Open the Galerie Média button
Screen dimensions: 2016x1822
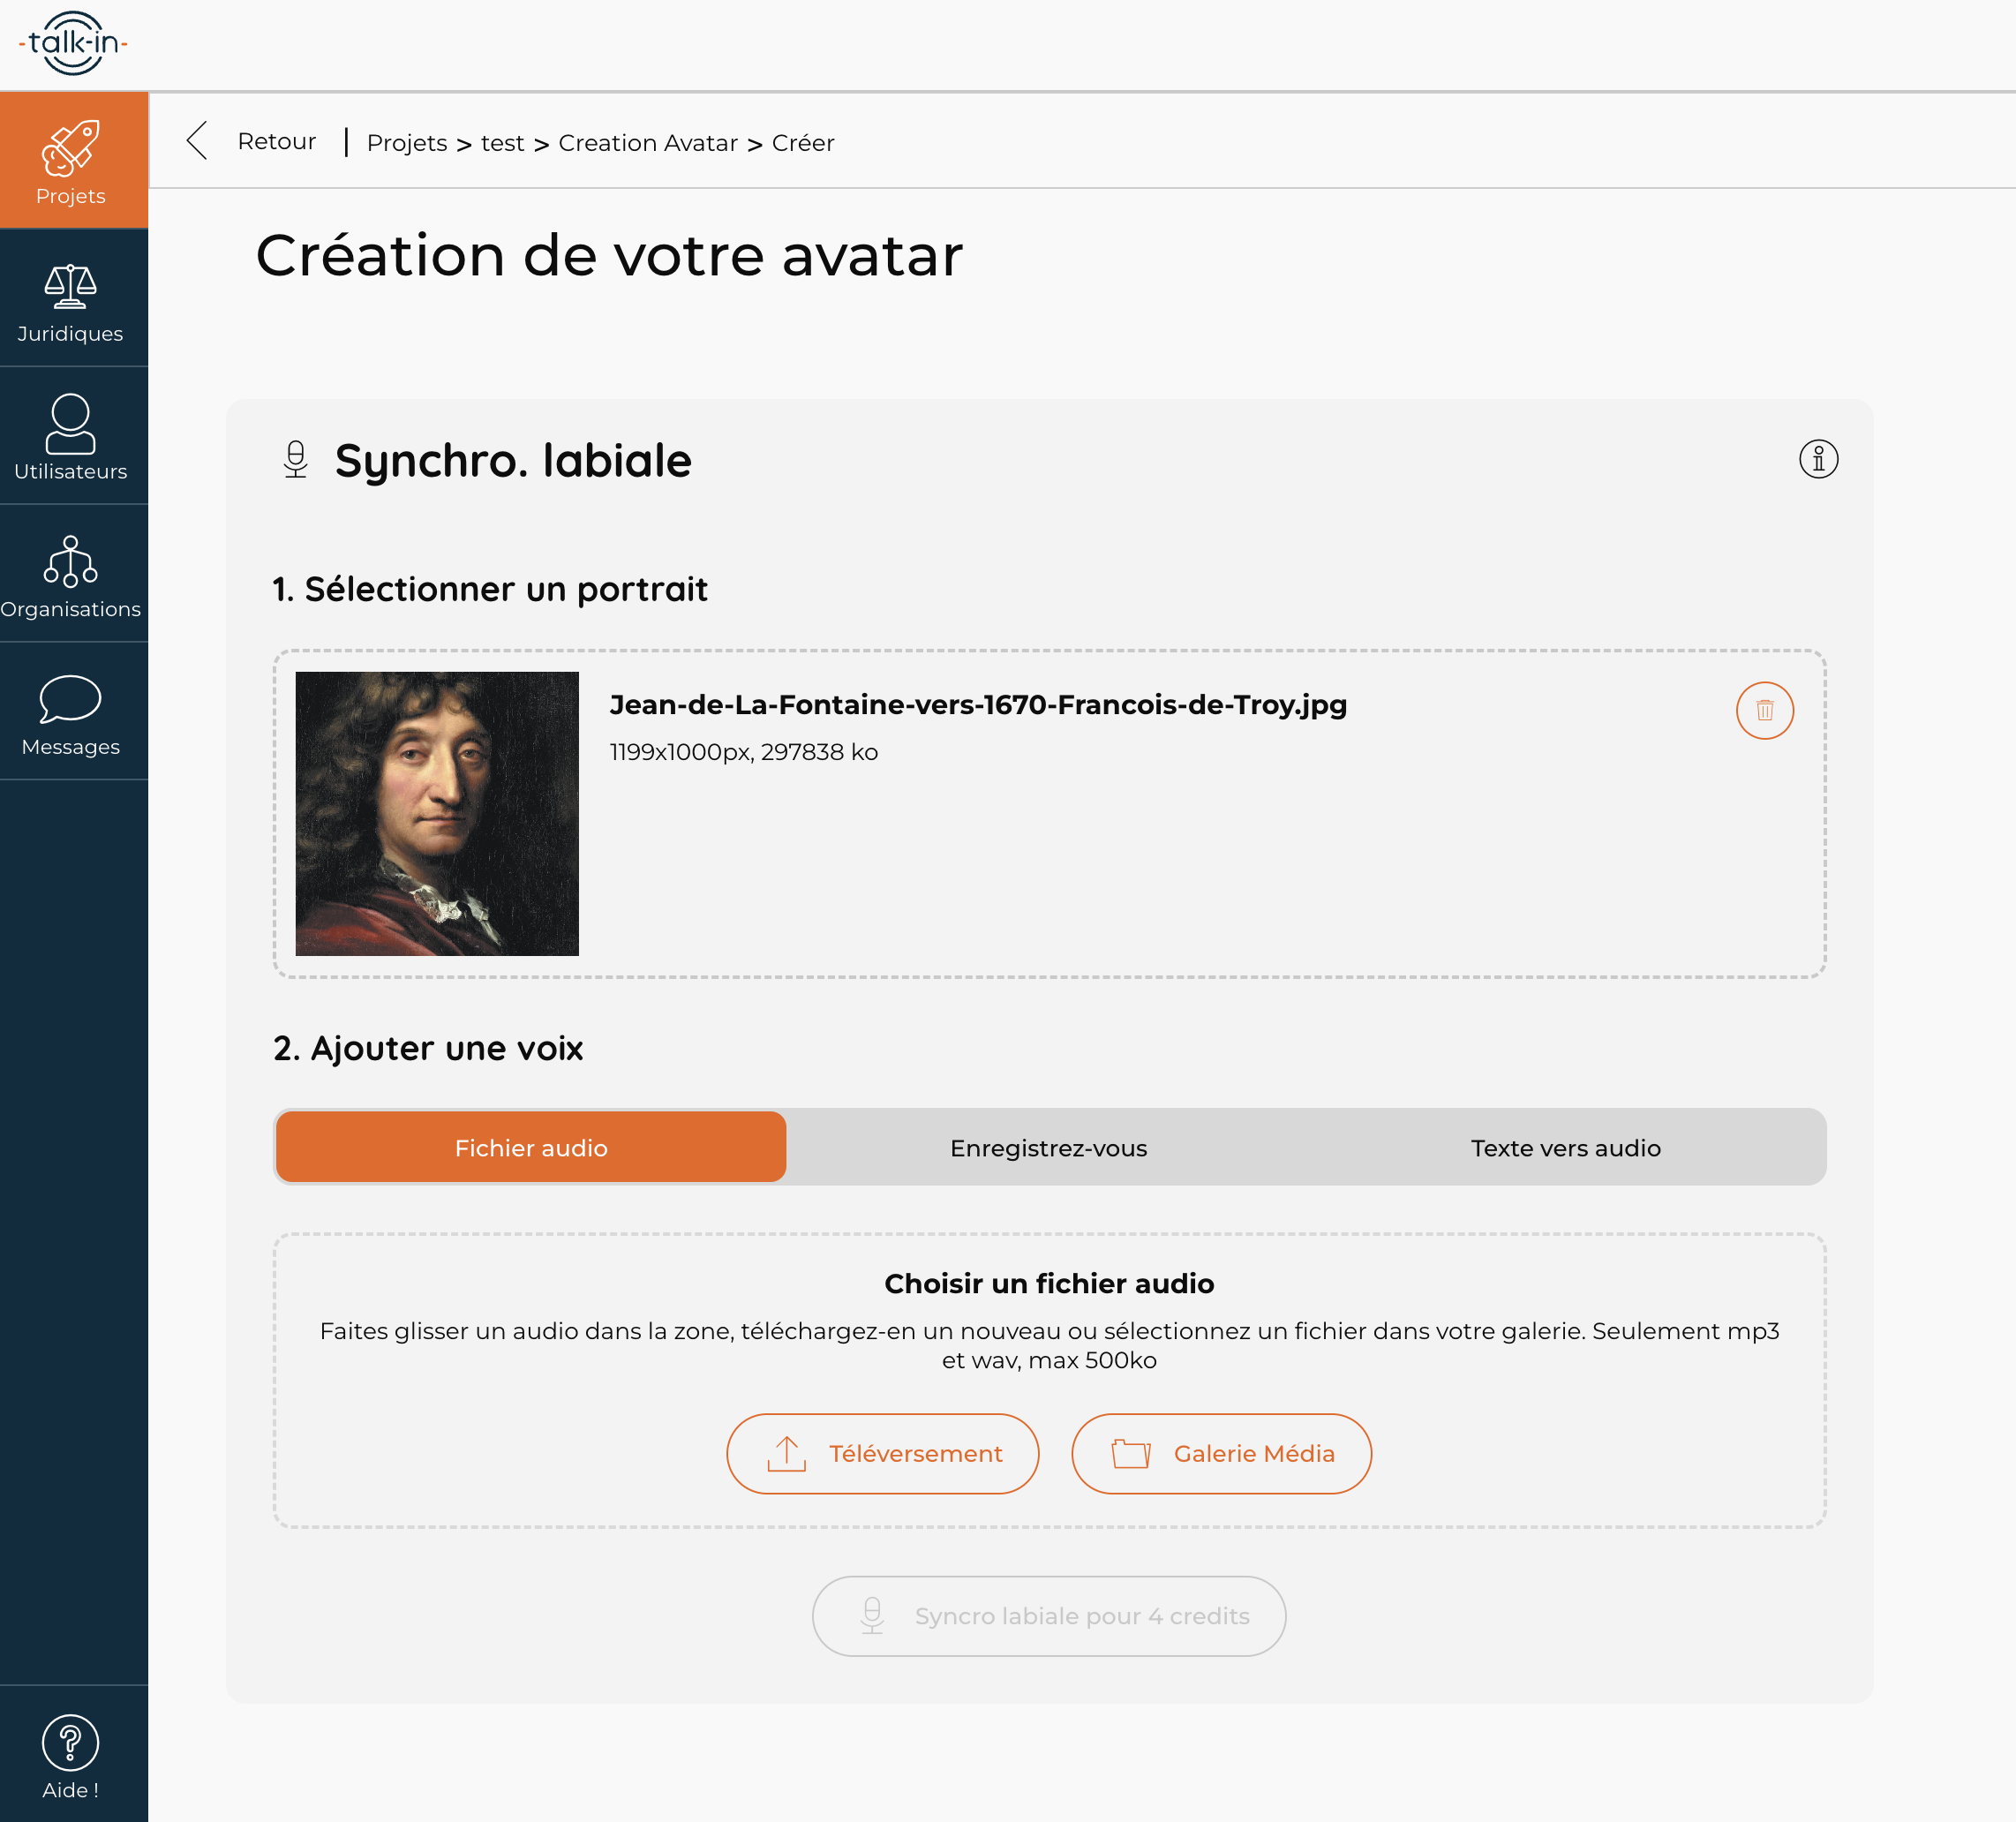(1221, 1453)
